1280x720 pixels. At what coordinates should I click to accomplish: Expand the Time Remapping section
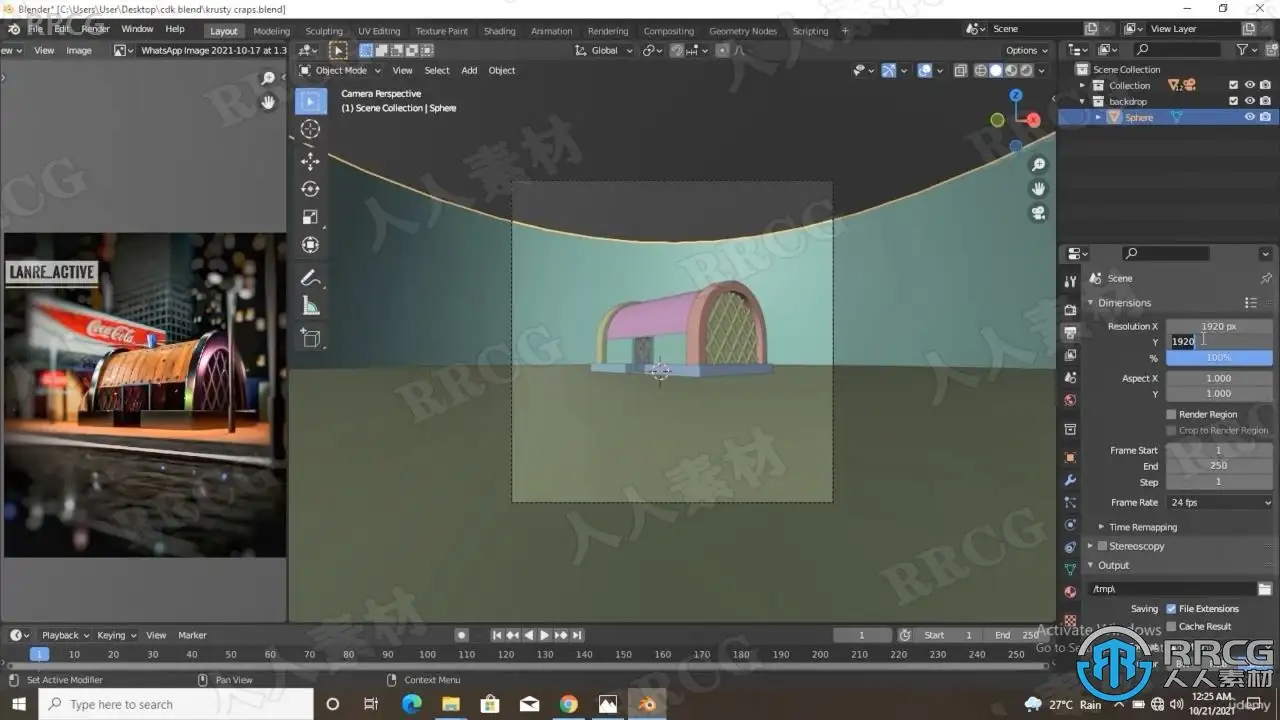pyautogui.click(x=1142, y=527)
